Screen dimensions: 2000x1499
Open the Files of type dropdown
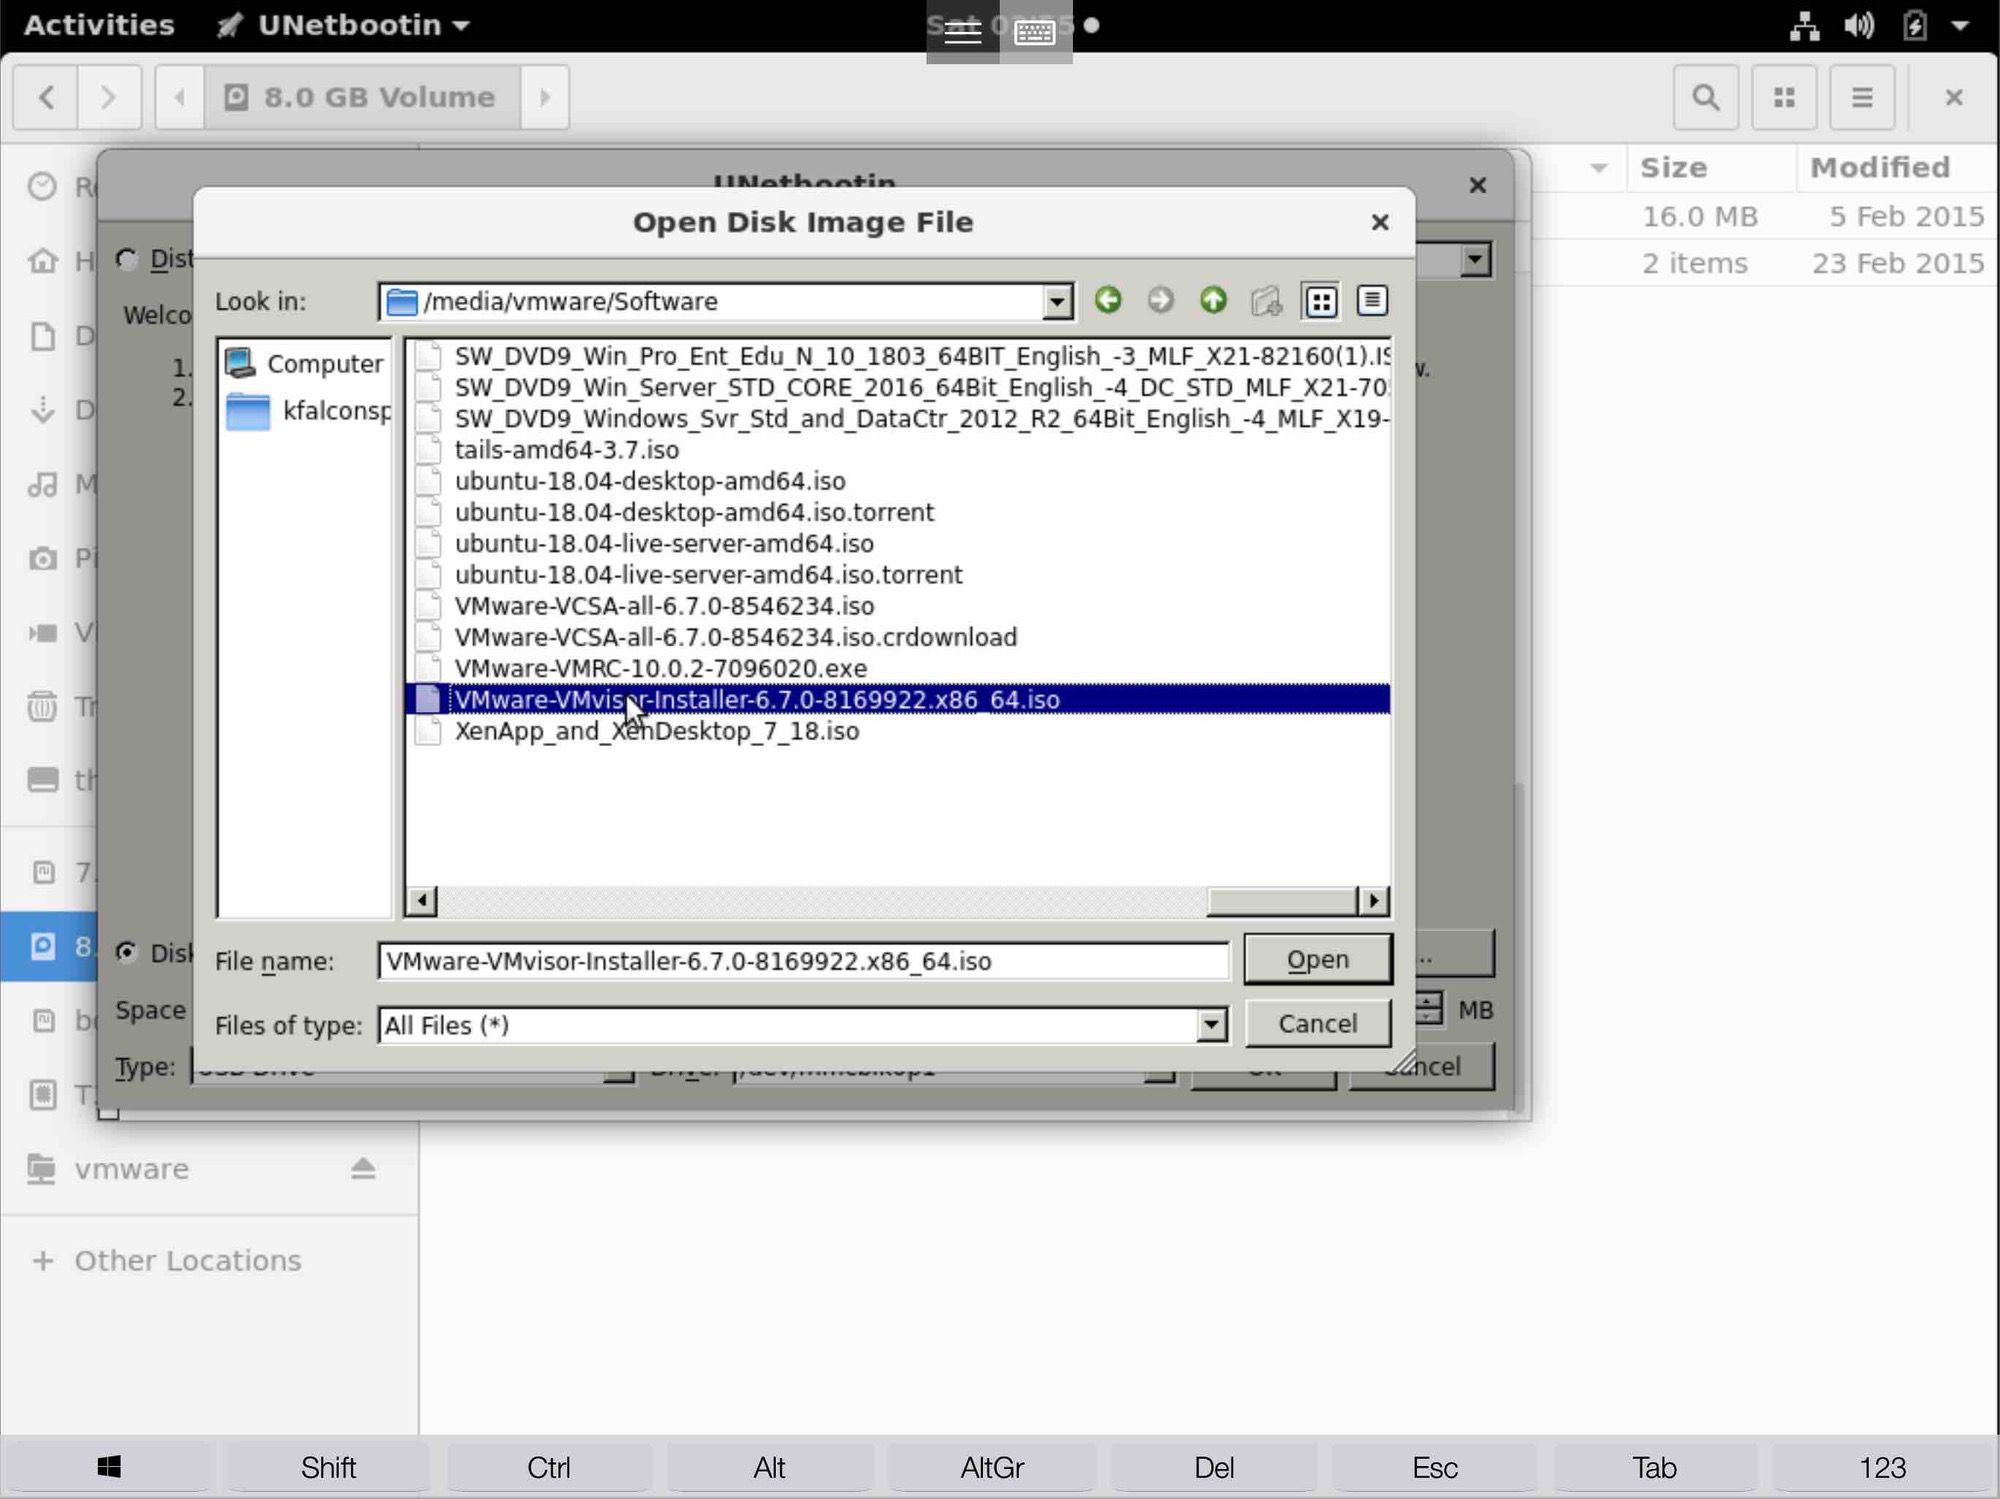1211,1025
